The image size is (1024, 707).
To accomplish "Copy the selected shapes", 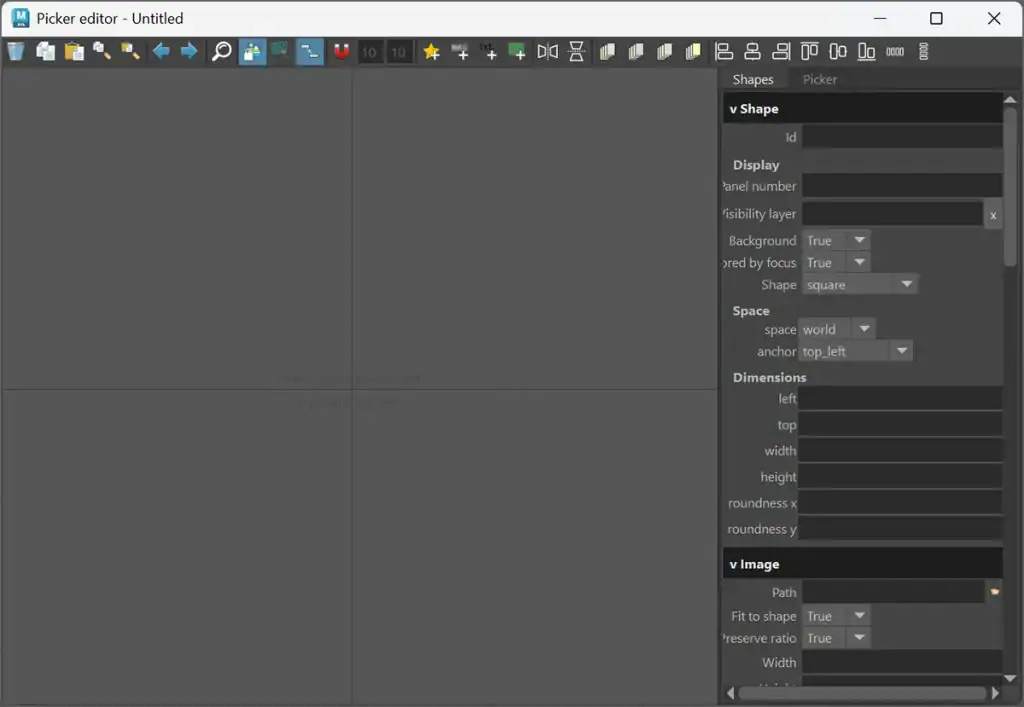I will tap(45, 51).
